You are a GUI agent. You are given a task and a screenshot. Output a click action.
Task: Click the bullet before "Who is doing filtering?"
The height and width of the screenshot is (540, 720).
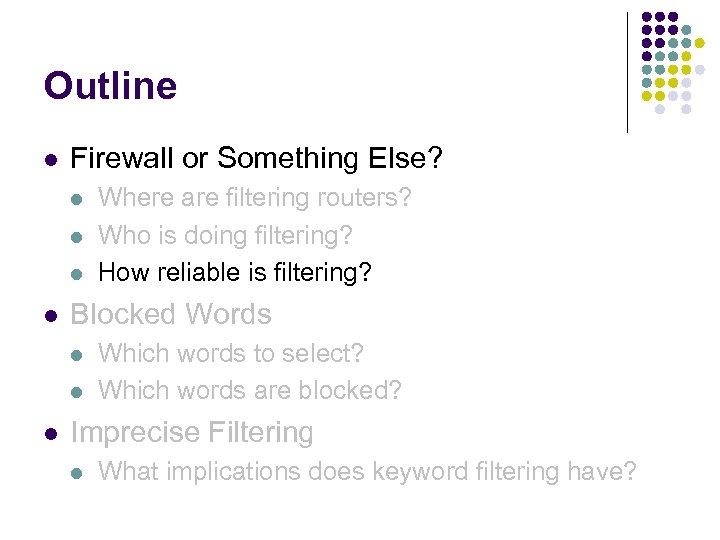[x=79, y=236]
